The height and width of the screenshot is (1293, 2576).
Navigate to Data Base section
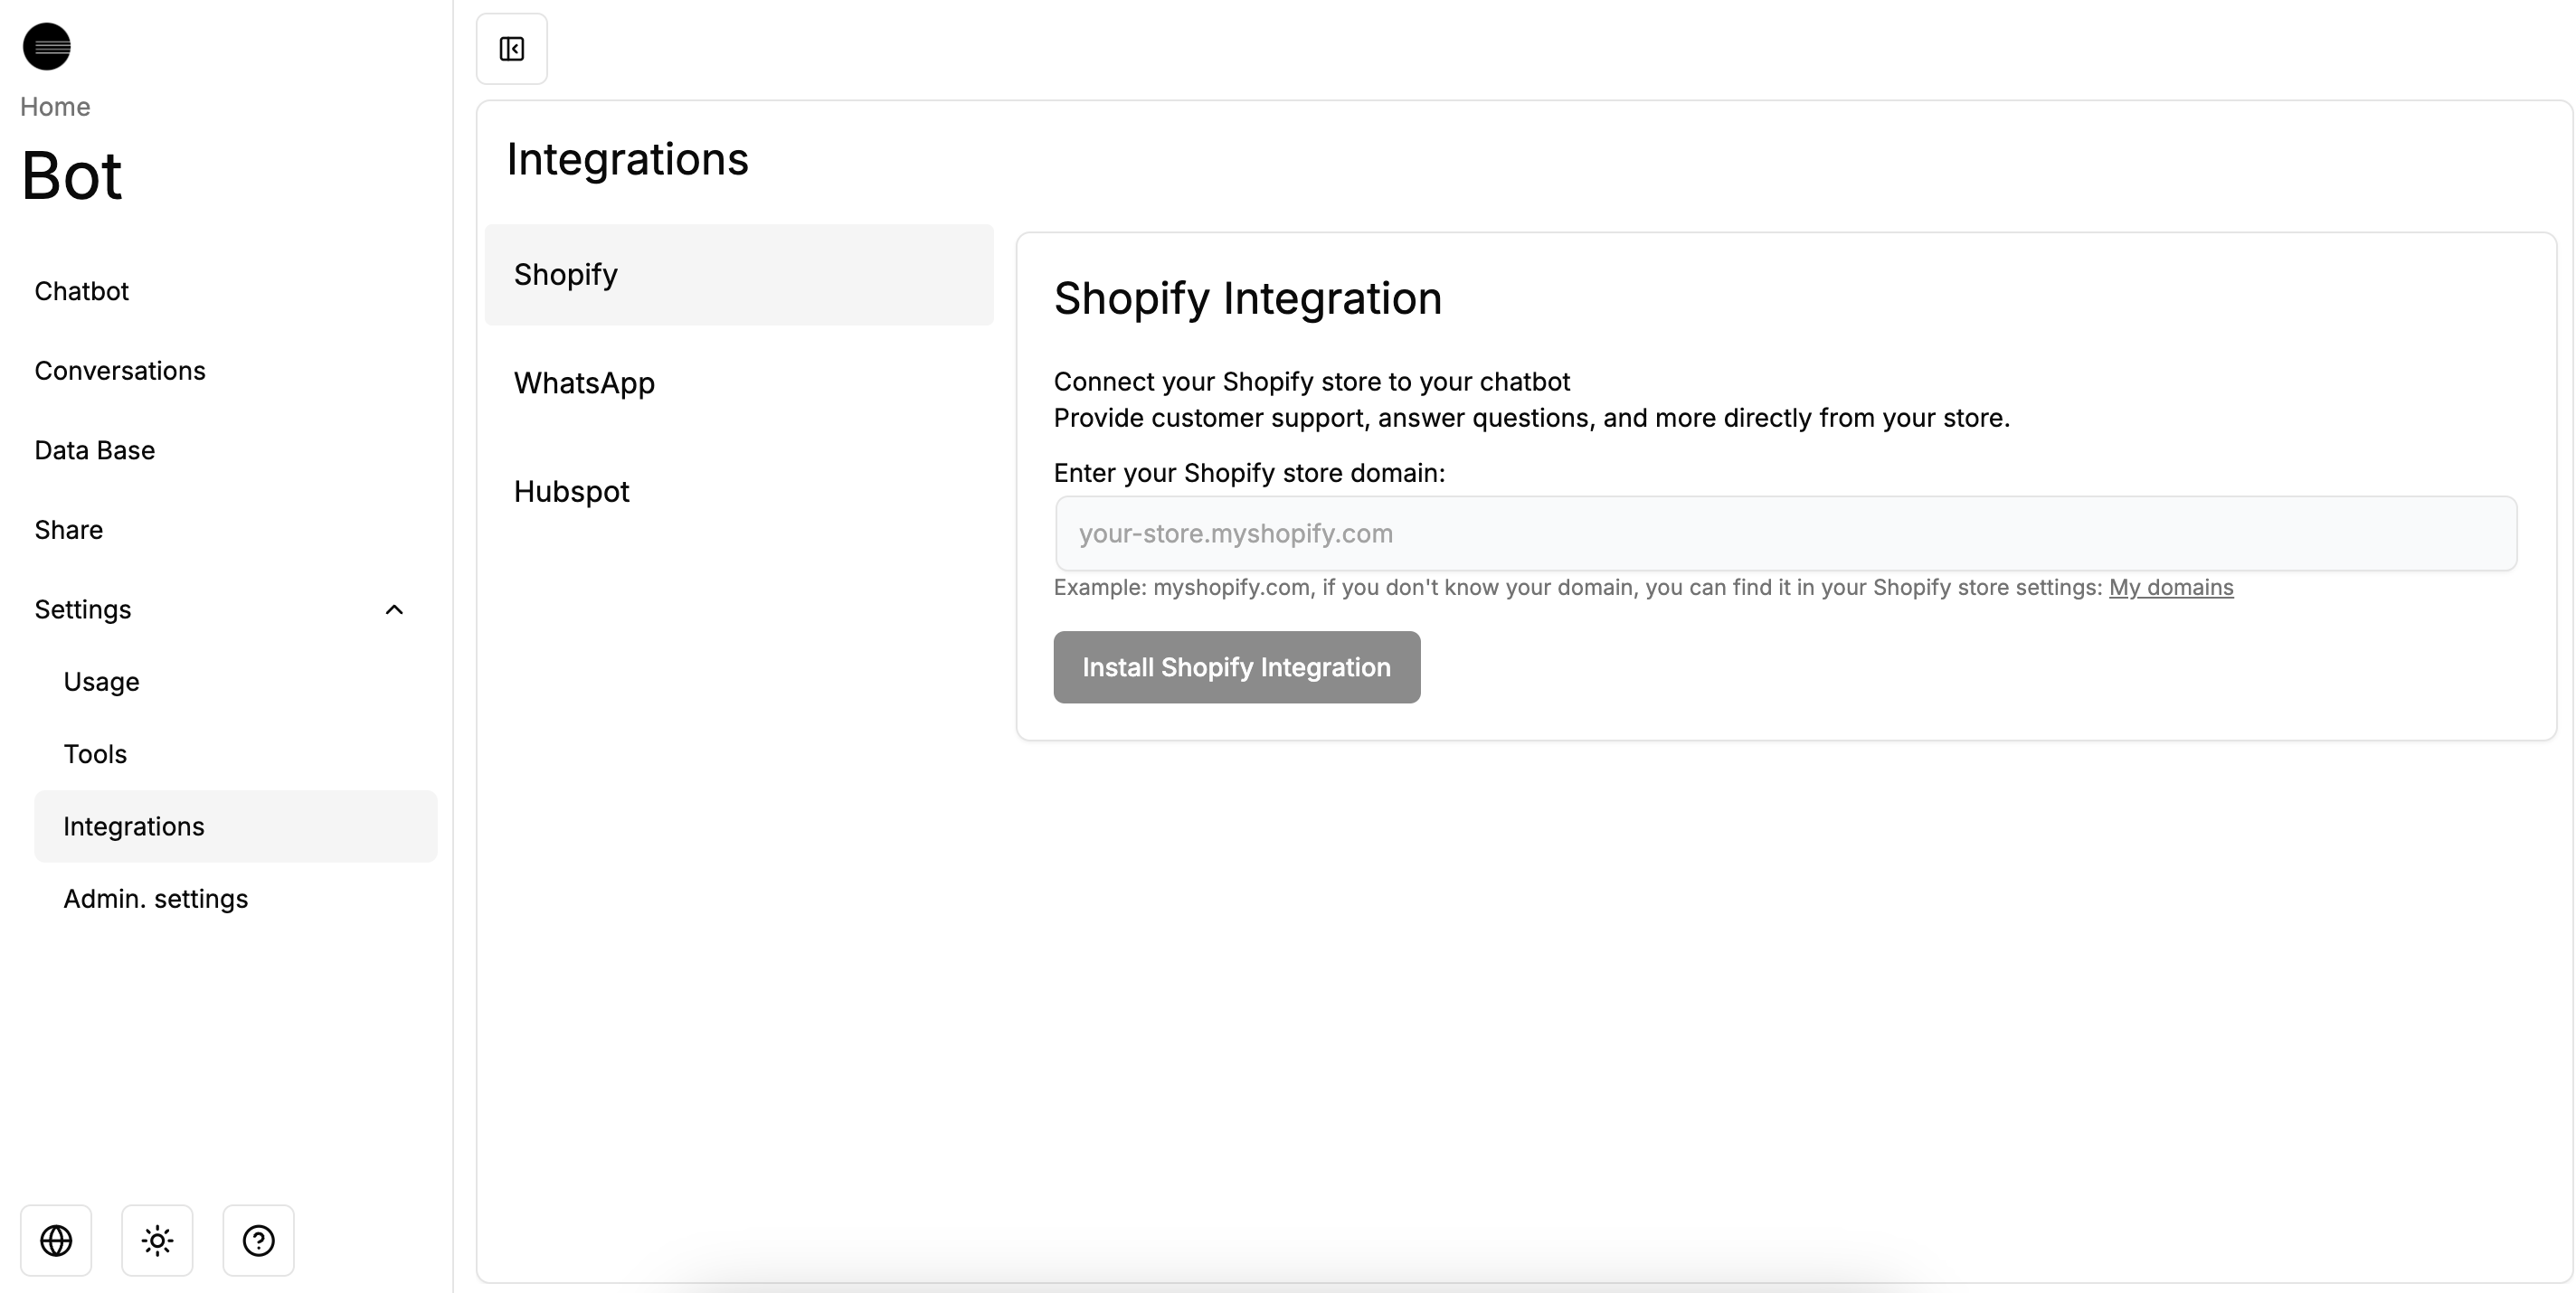95,450
